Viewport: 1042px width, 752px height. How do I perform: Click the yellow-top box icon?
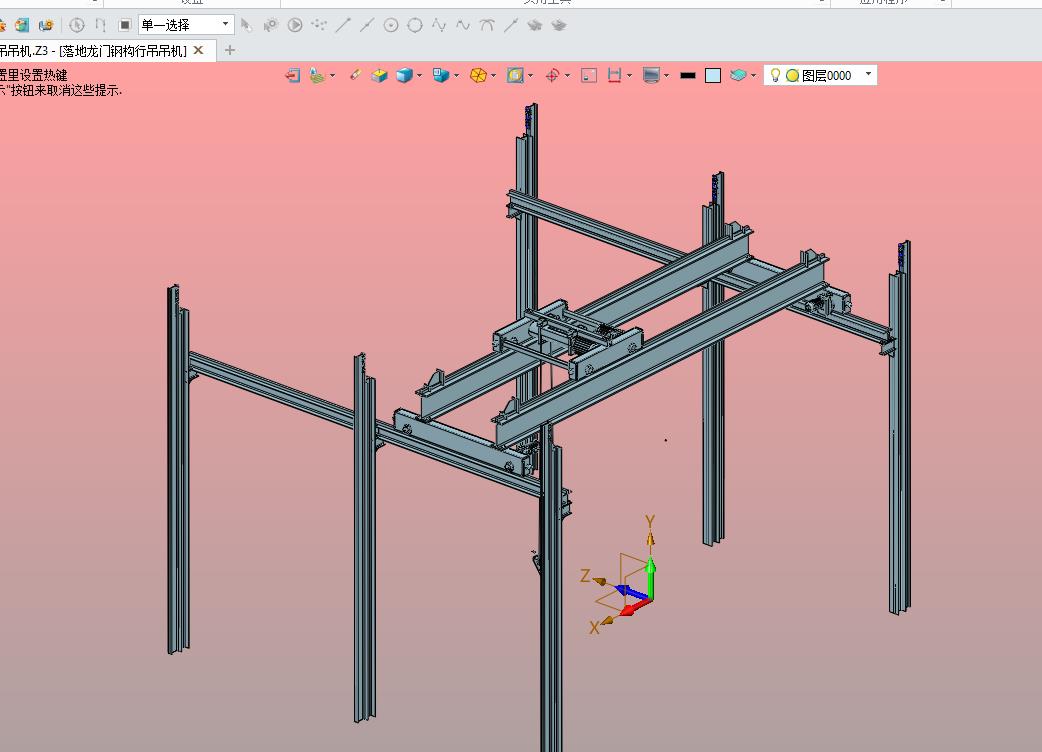coord(380,75)
